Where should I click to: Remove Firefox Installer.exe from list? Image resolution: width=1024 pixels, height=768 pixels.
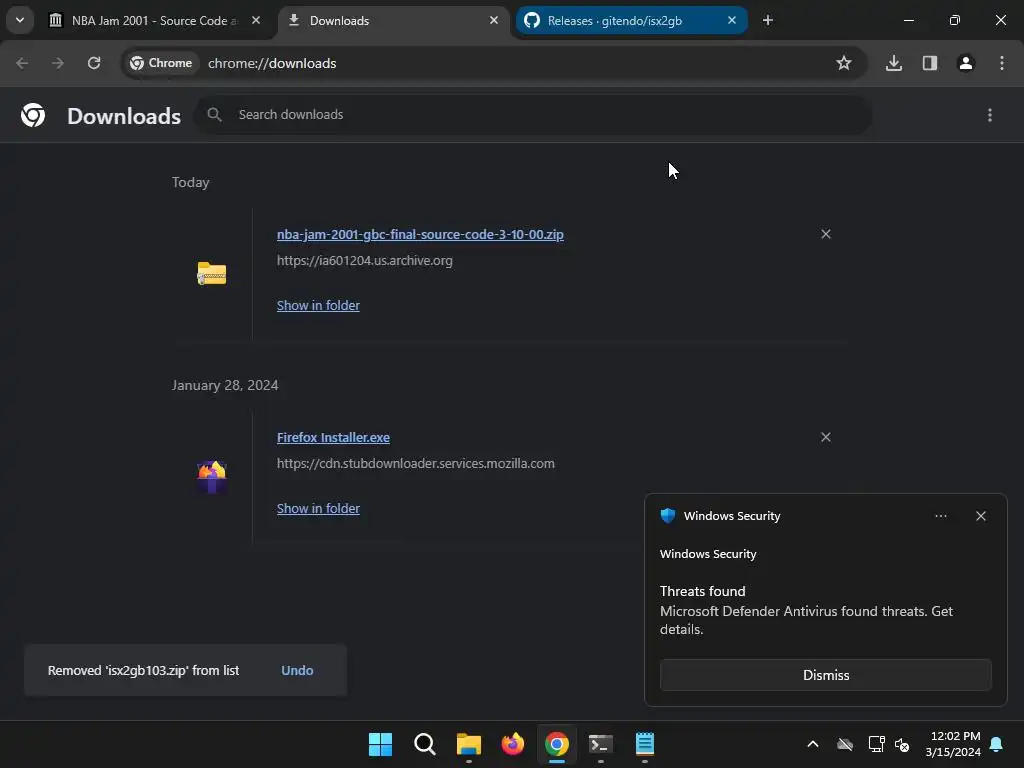826,437
